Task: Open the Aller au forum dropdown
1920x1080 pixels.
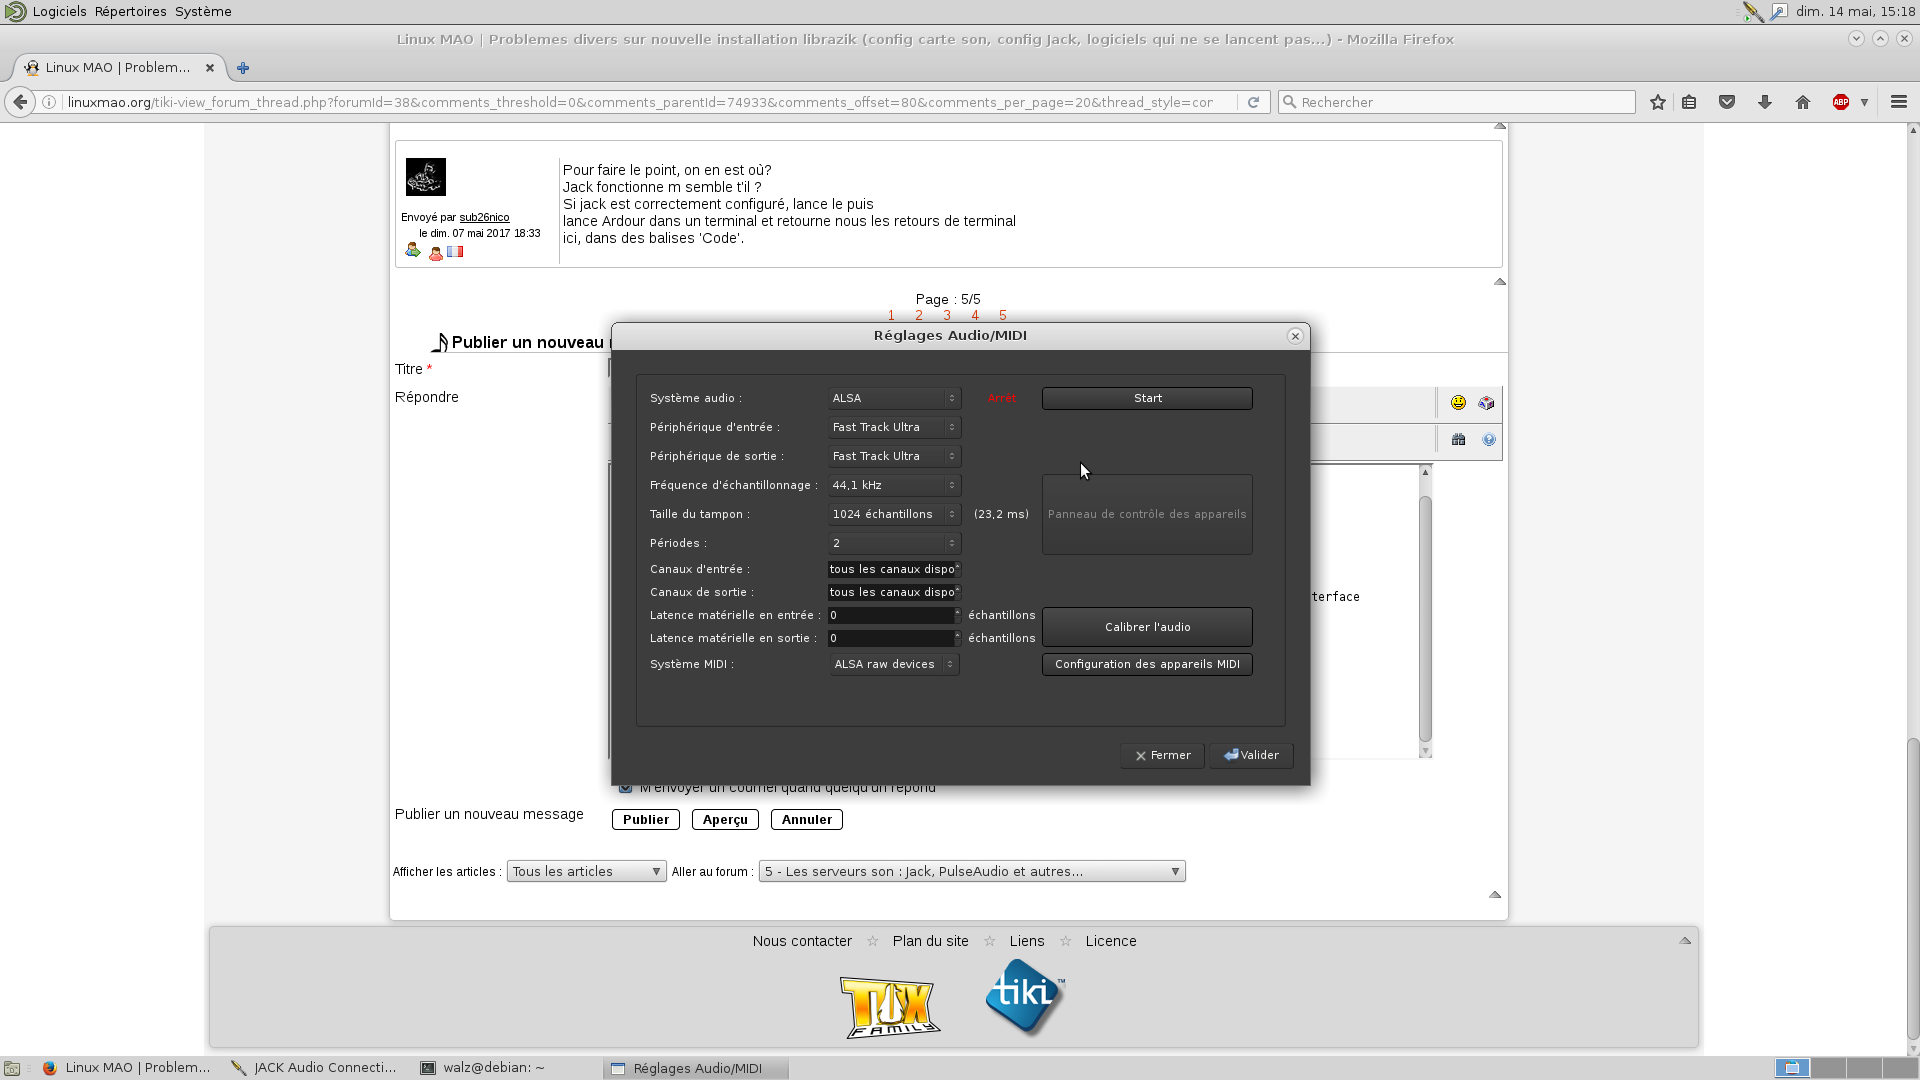Action: tap(972, 872)
